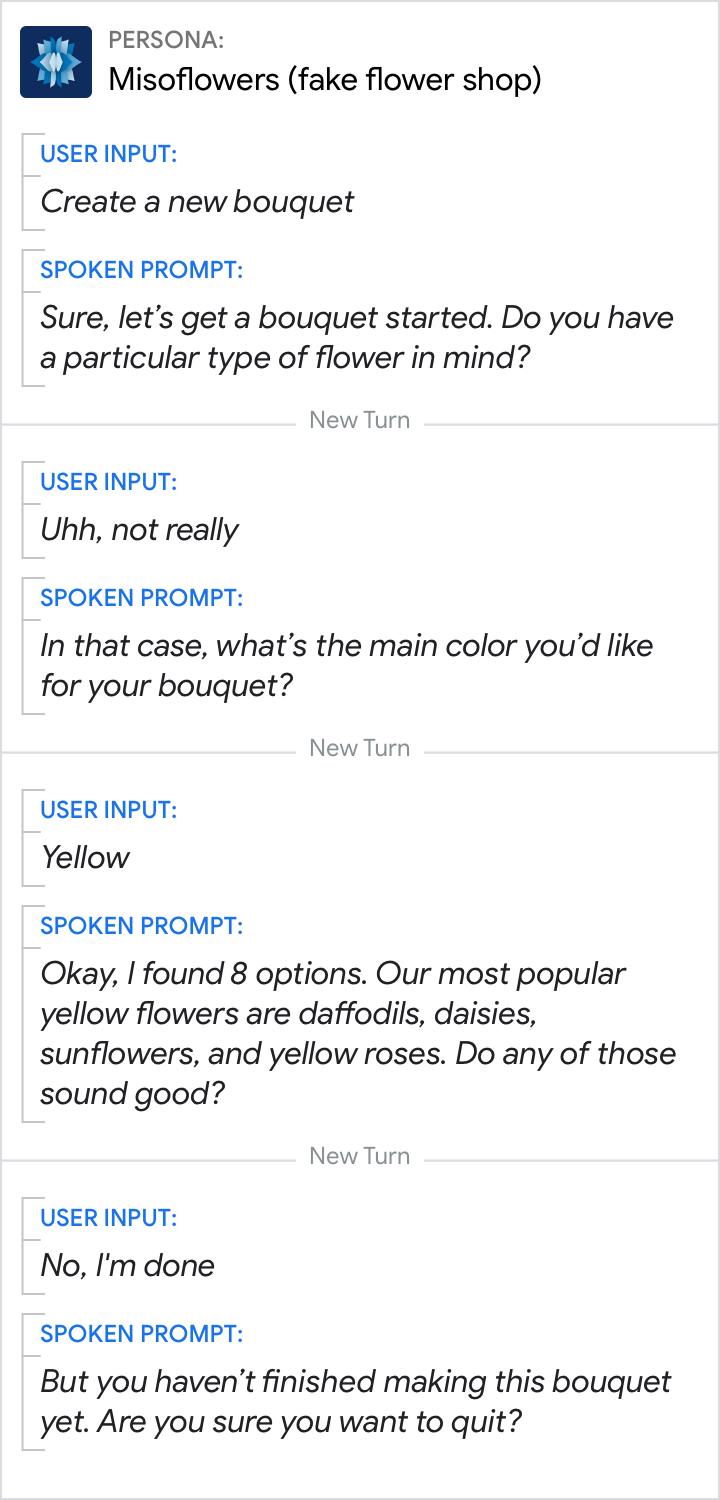Screen dimensions: 720x1500
Task: Click the first New Turn divider
Action: point(359,420)
